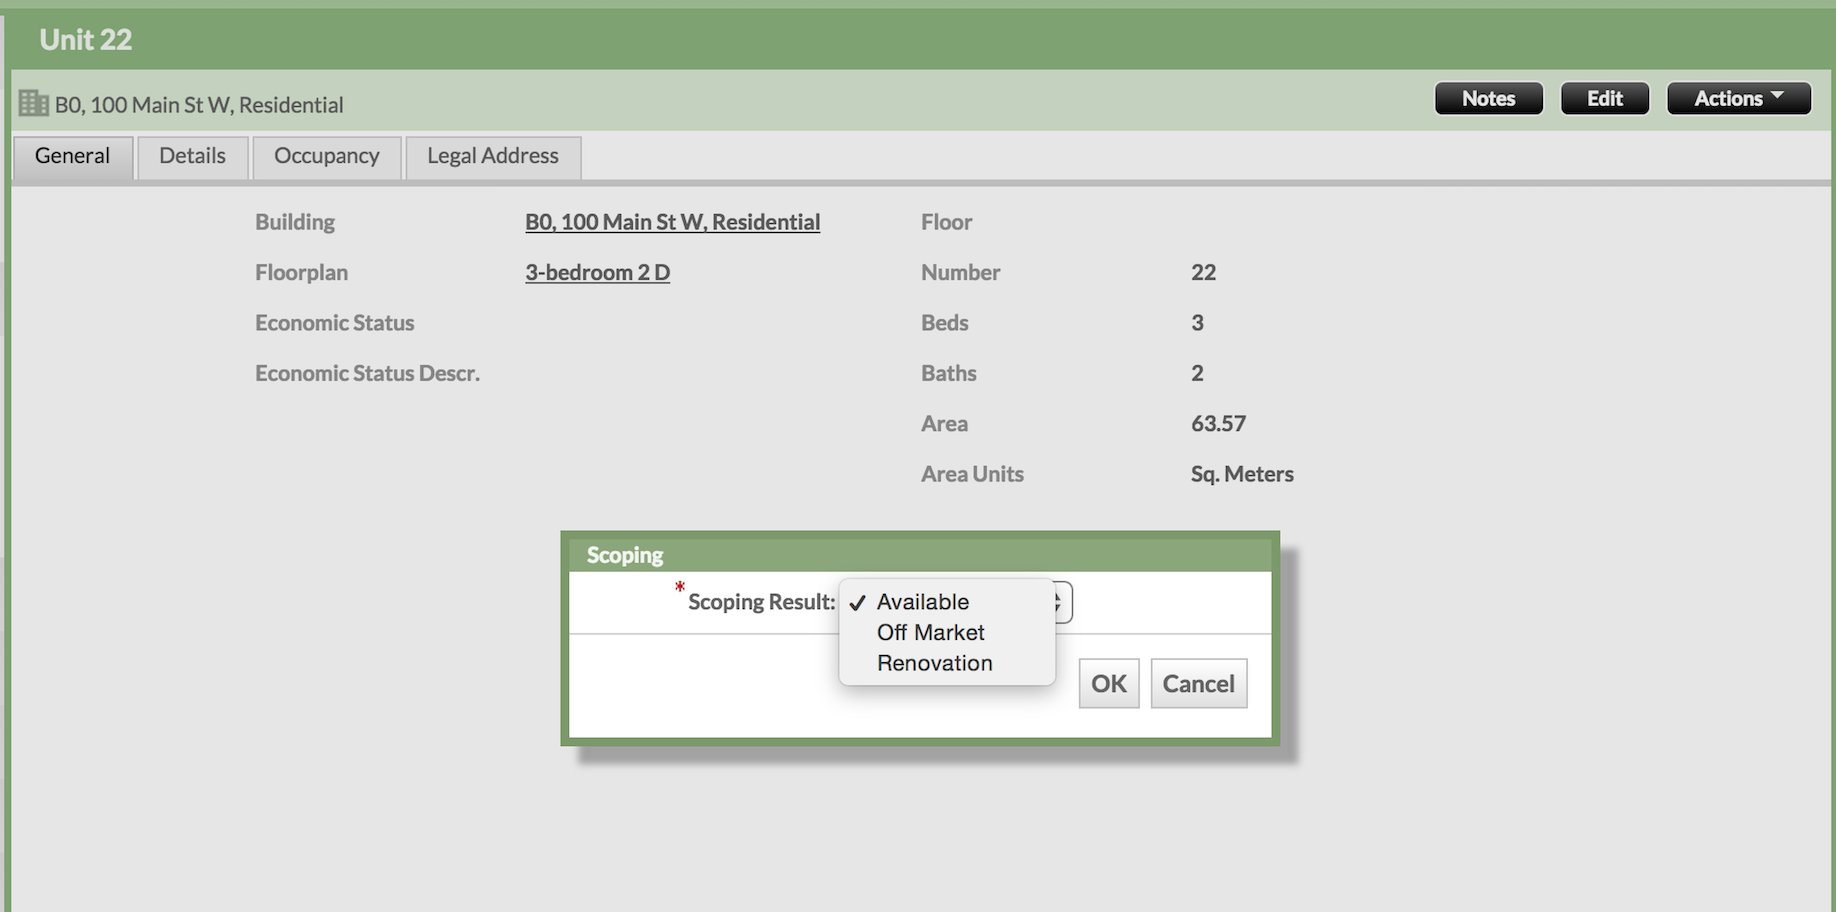Go to the Legal Address tab

point(493,156)
